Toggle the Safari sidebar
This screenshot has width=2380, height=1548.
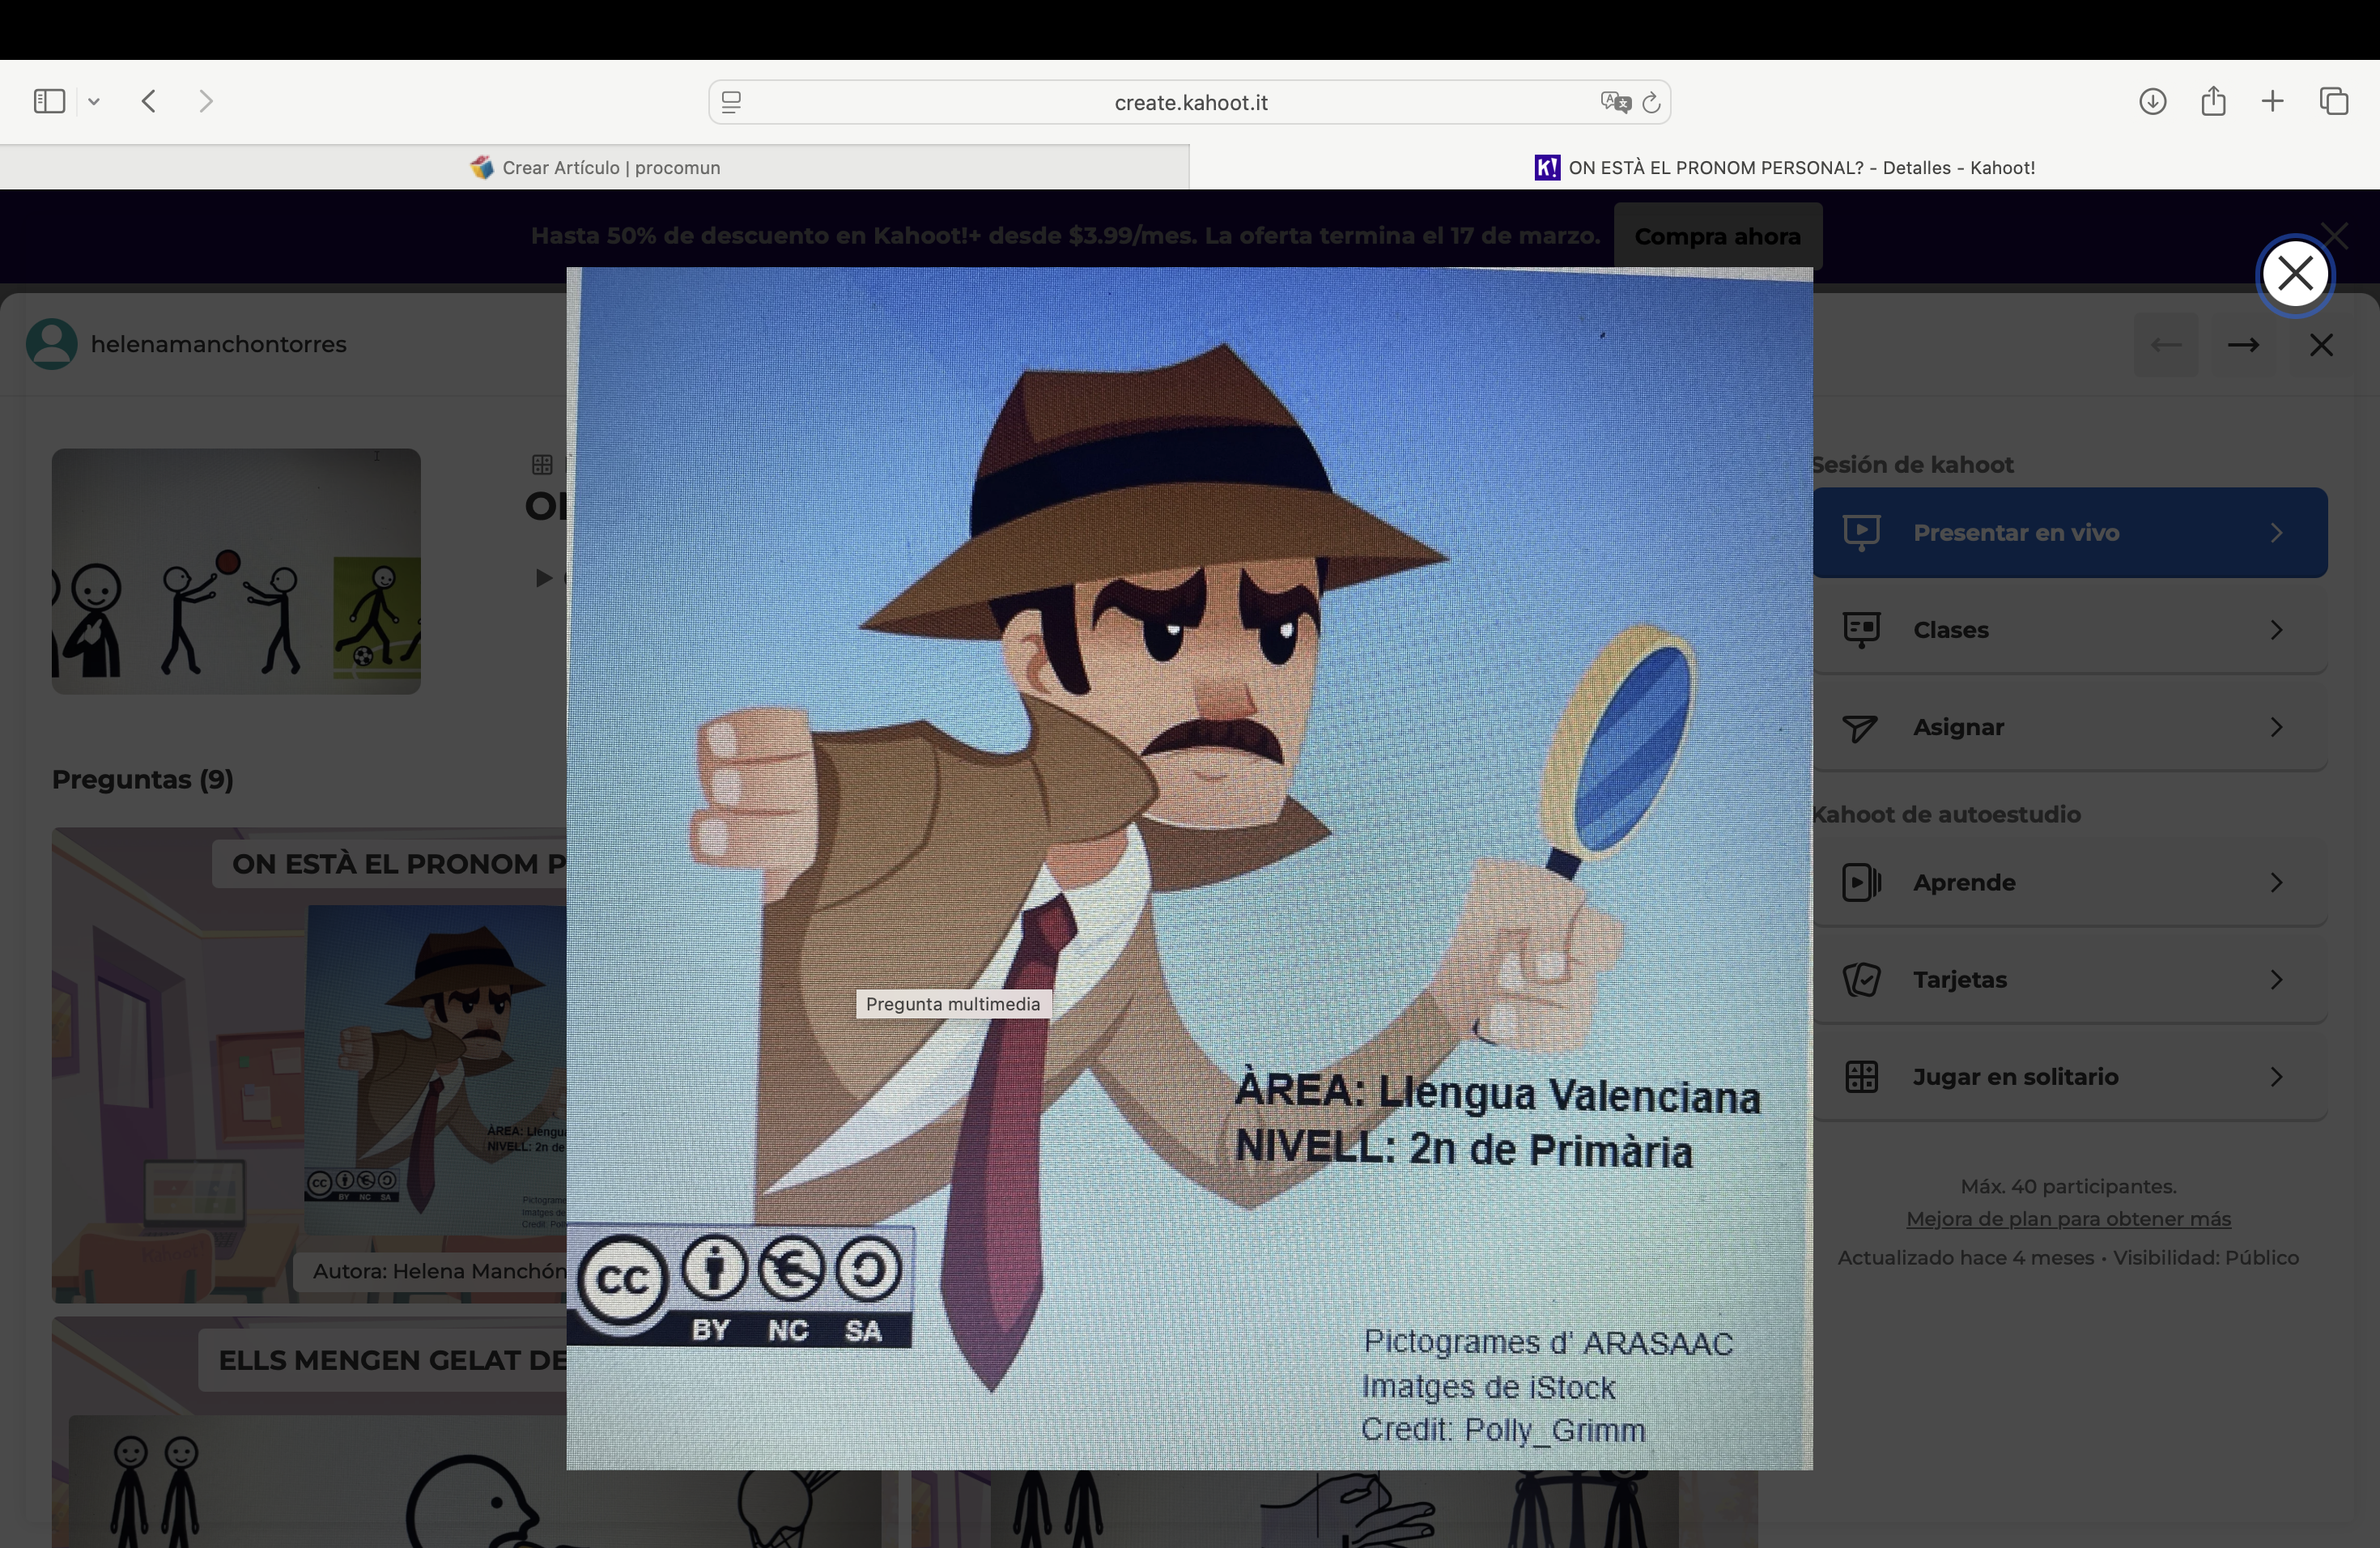[49, 101]
